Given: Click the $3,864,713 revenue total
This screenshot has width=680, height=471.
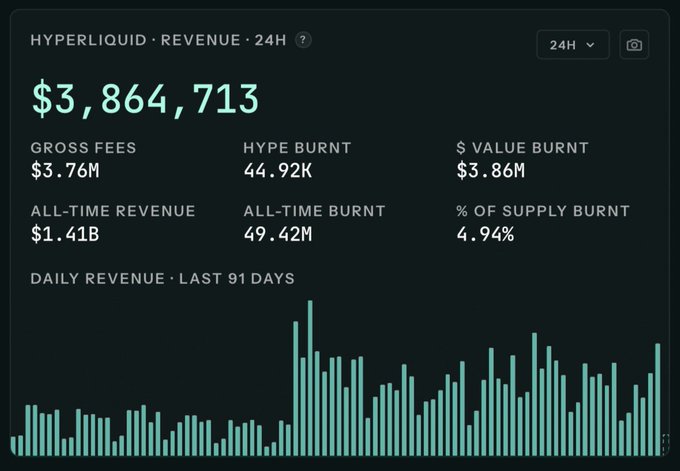Looking at the screenshot, I should 145,99.
